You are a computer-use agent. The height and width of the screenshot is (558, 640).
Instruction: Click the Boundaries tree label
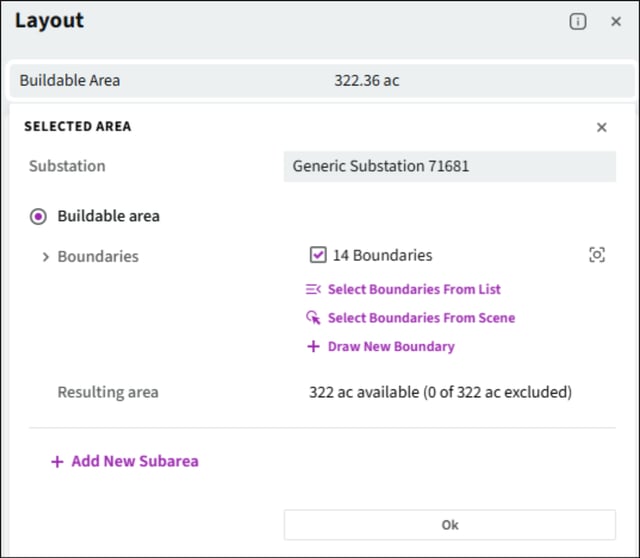tap(98, 257)
